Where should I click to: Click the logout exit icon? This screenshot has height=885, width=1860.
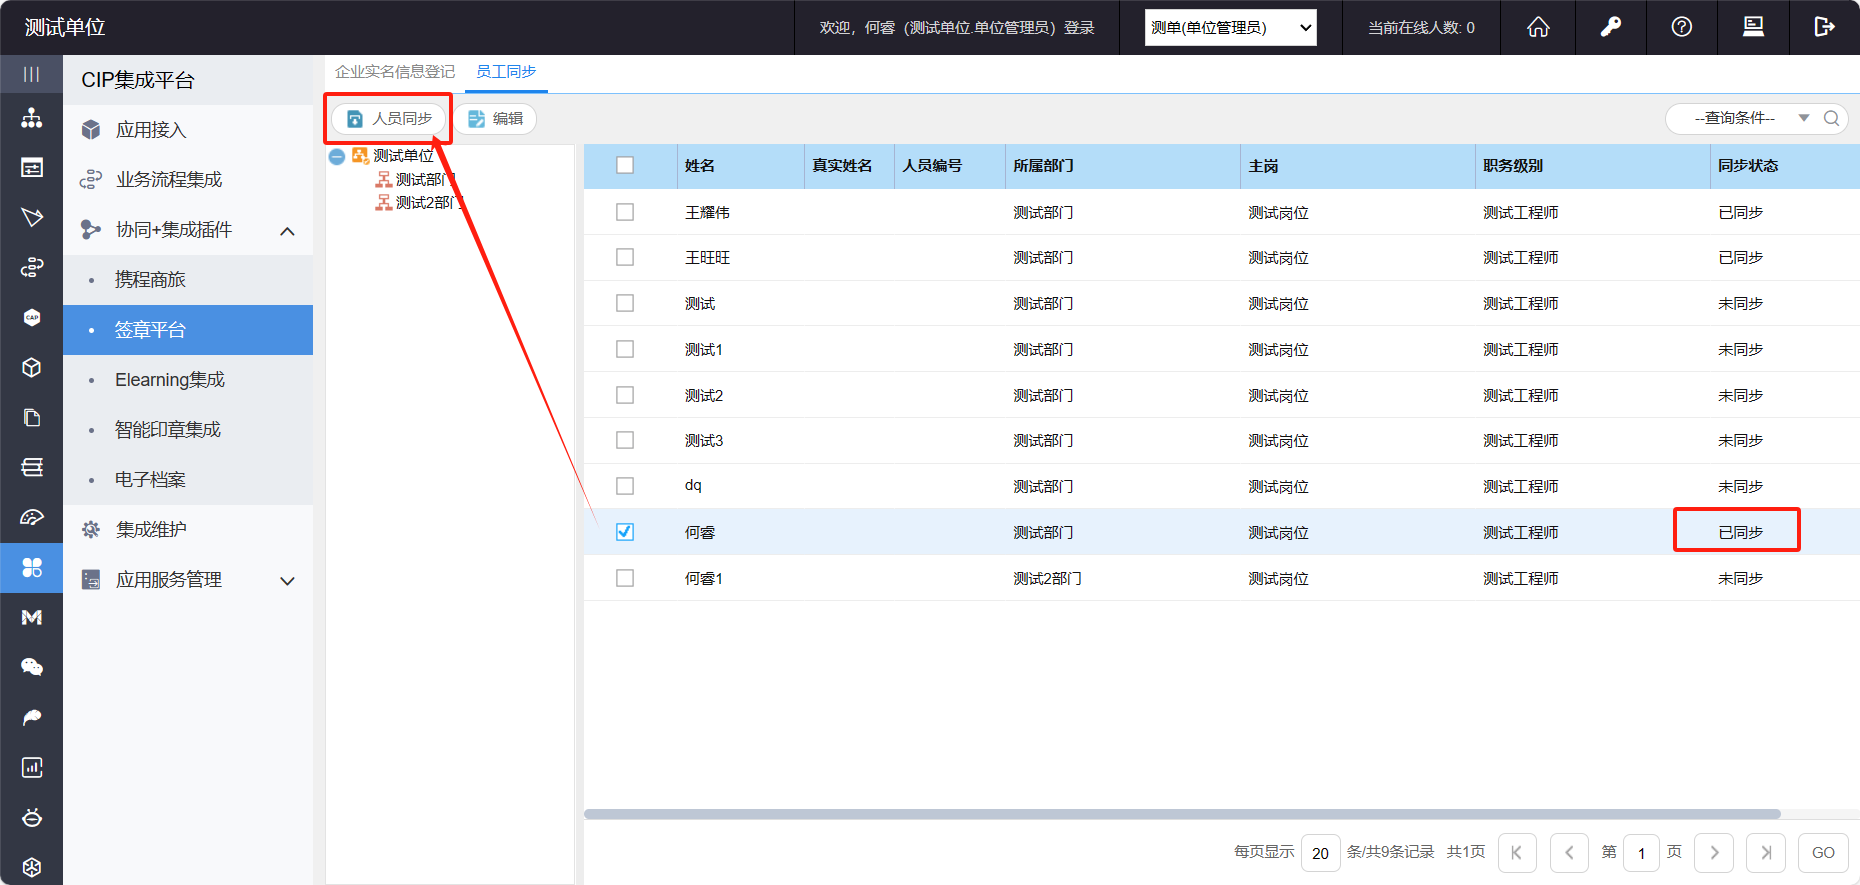(x=1824, y=27)
